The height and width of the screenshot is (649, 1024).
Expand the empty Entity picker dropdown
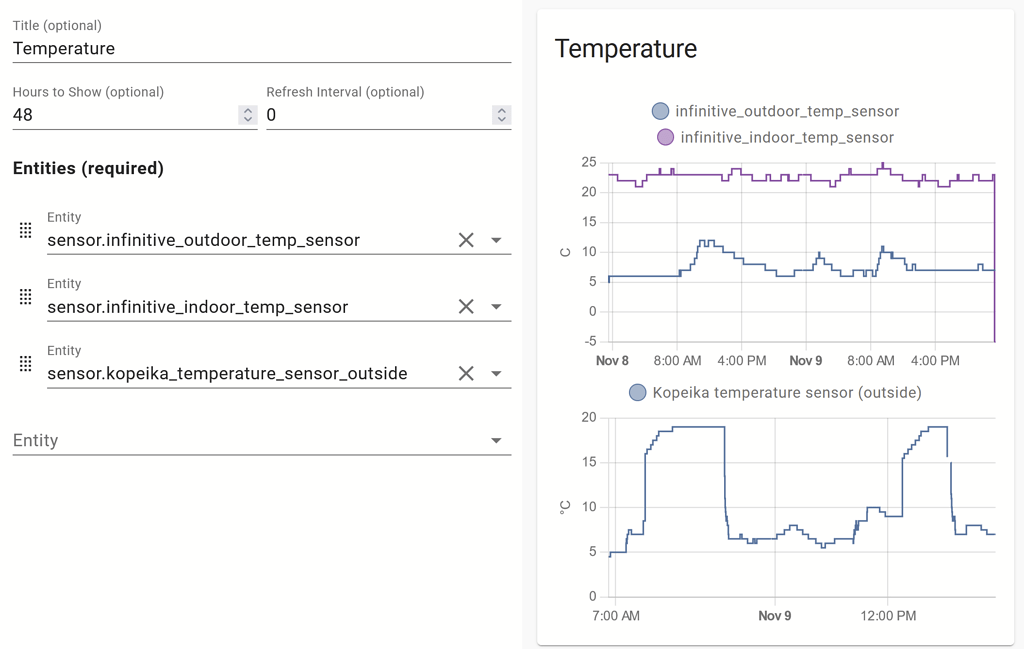496,441
